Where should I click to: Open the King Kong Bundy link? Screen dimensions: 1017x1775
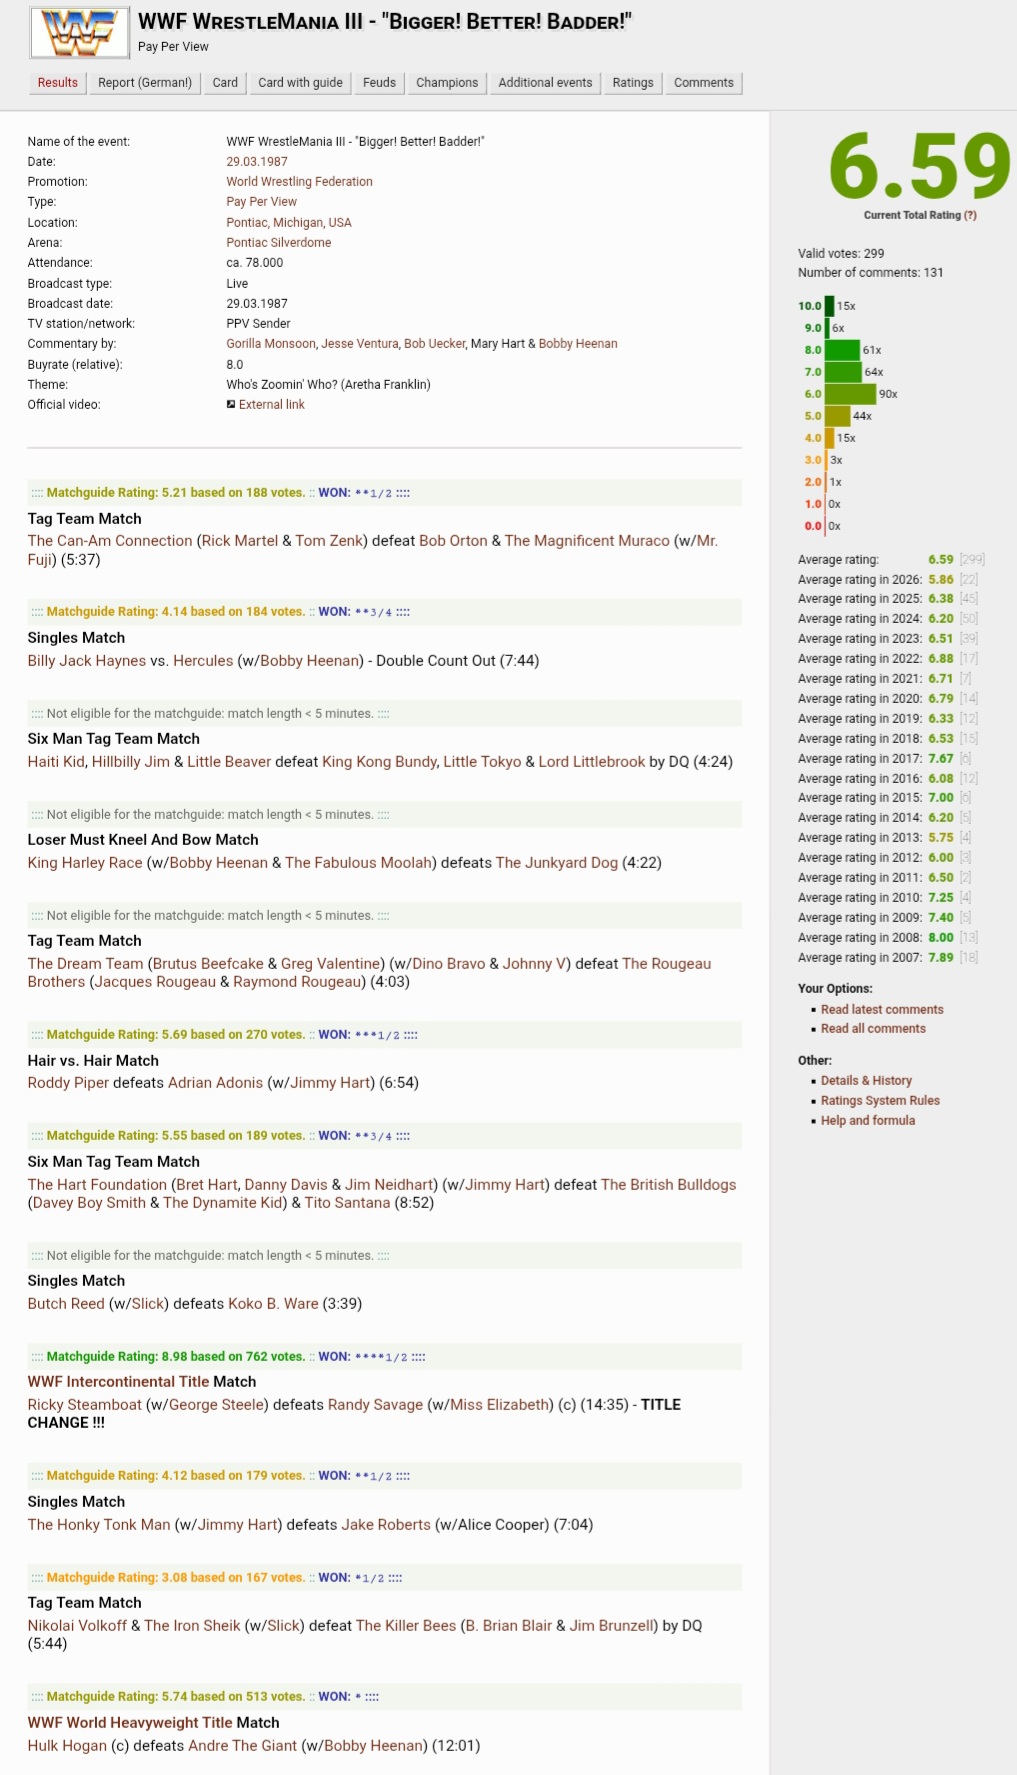point(379,762)
